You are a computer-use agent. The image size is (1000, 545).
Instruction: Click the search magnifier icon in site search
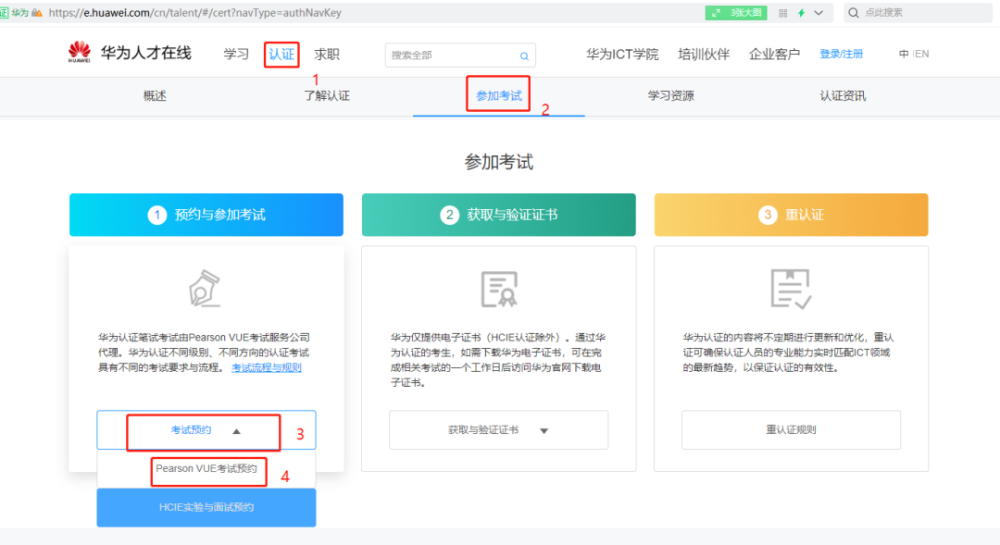(524, 56)
